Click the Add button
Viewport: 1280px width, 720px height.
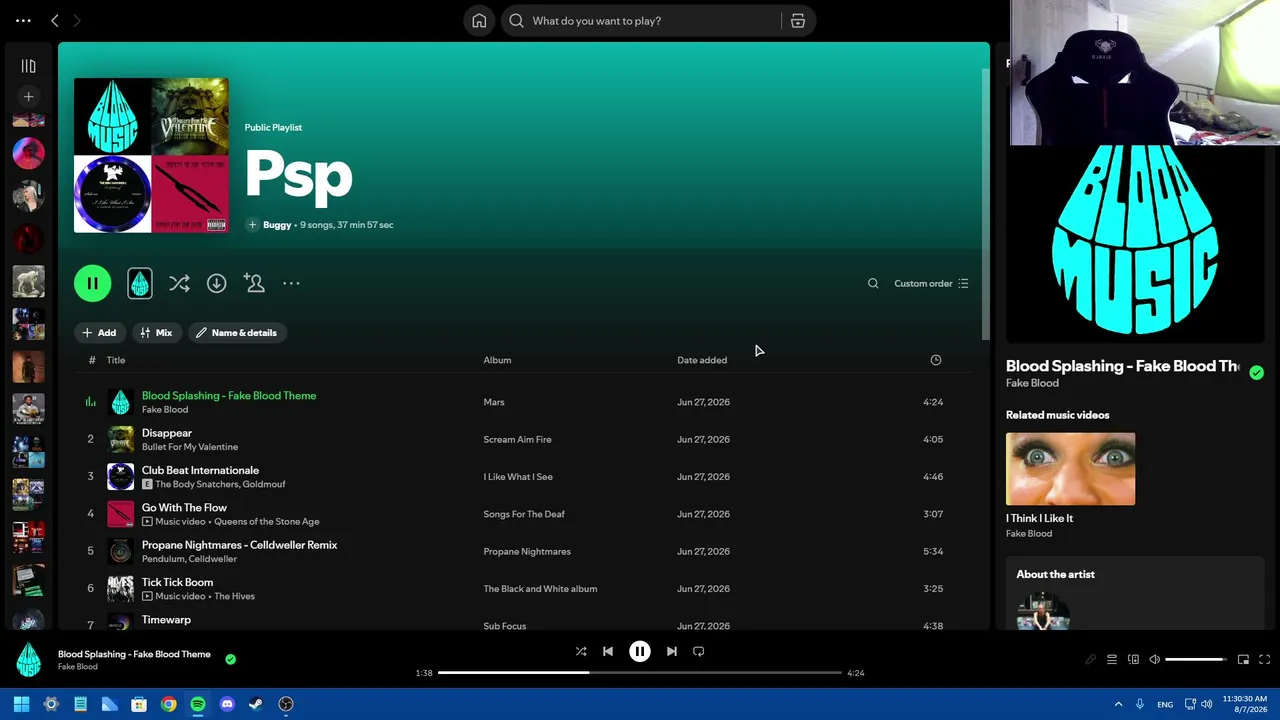click(x=99, y=333)
